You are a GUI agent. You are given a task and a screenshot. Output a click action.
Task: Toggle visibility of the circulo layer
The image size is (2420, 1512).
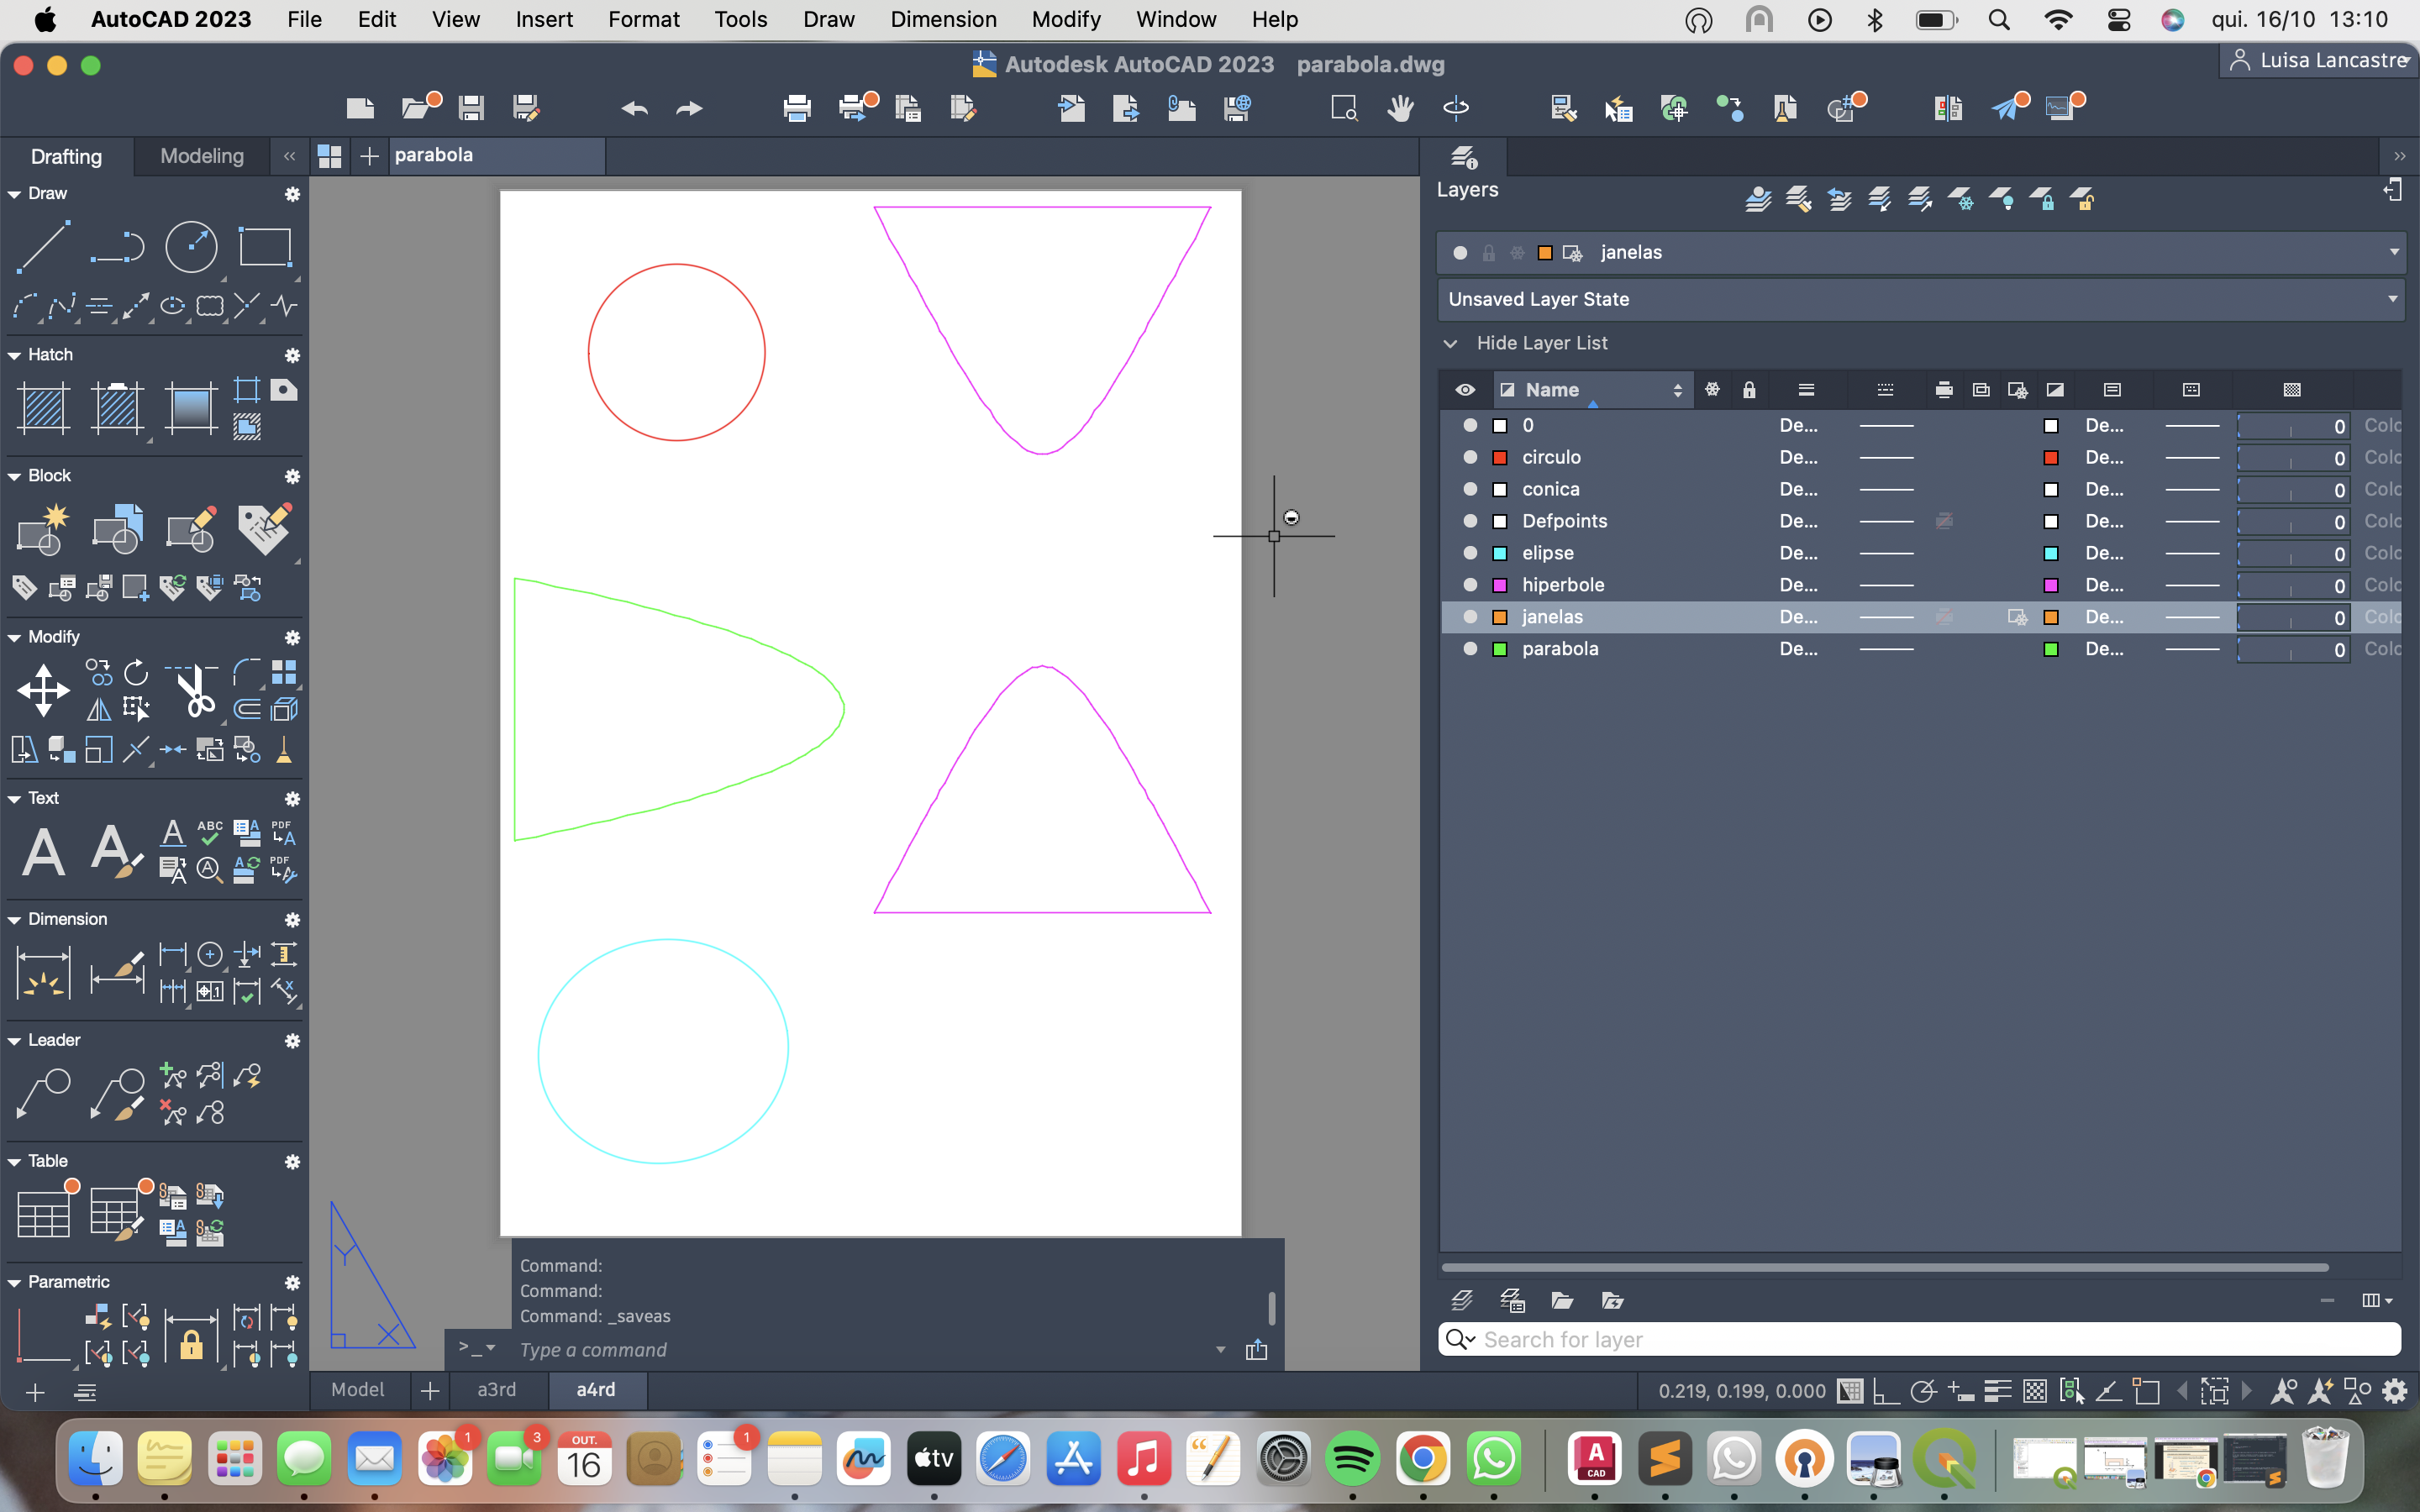tap(1469, 457)
